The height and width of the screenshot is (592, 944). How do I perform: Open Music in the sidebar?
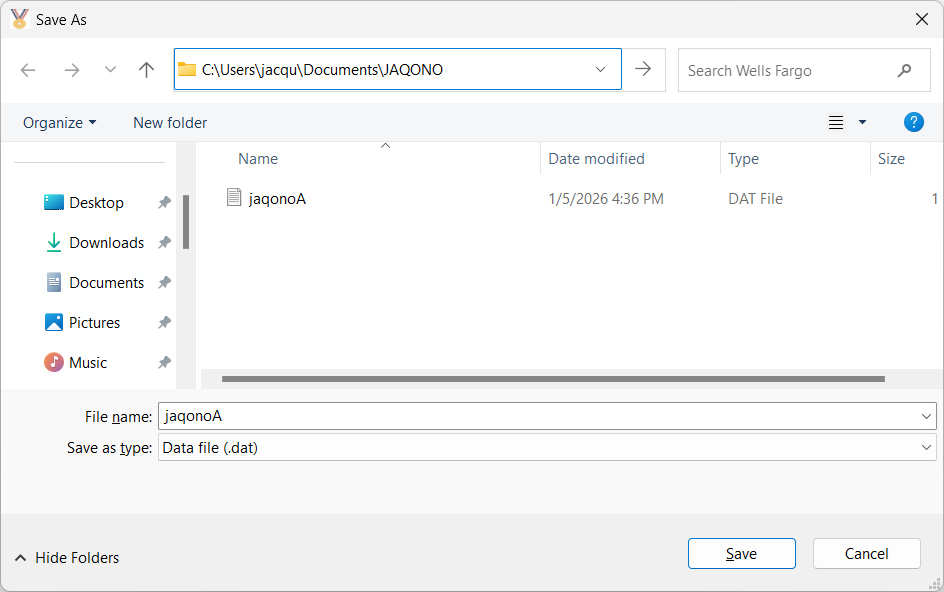click(x=88, y=363)
